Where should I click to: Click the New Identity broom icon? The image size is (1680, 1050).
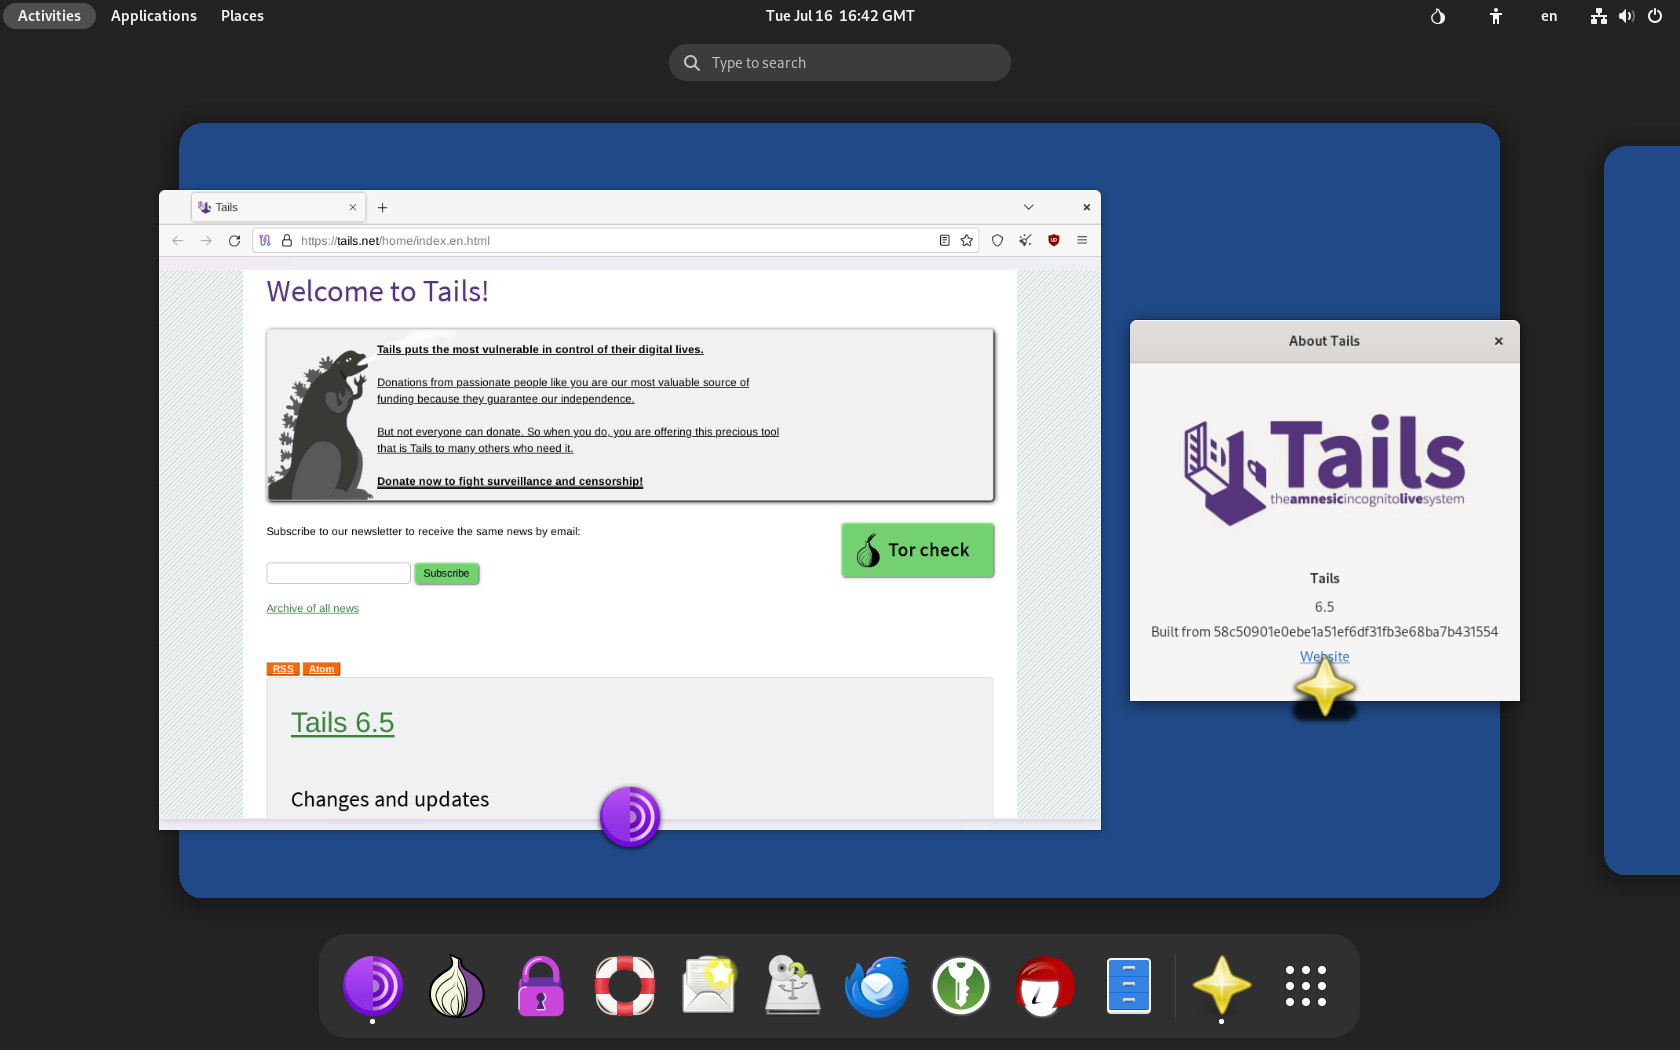1025,241
